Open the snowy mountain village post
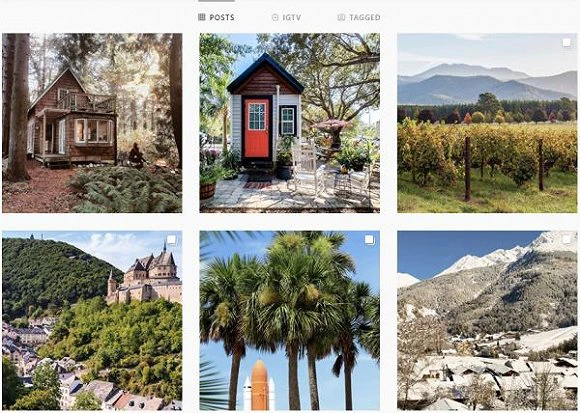580x413 pixels. tap(487, 321)
